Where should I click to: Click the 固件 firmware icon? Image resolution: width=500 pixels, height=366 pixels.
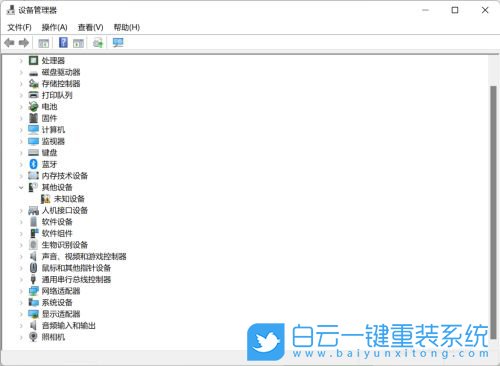coord(33,118)
